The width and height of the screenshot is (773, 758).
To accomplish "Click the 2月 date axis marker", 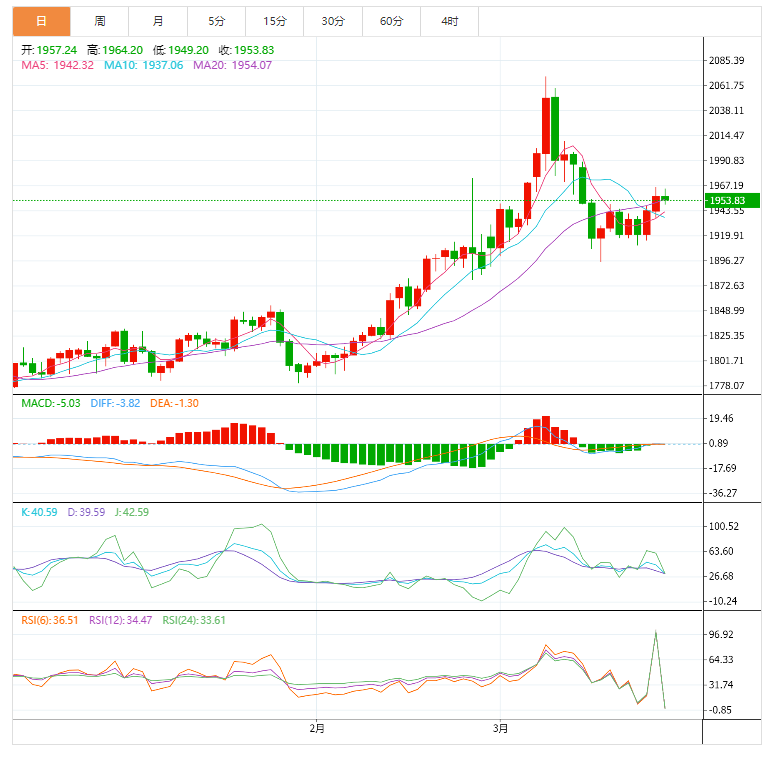I will [x=317, y=728].
